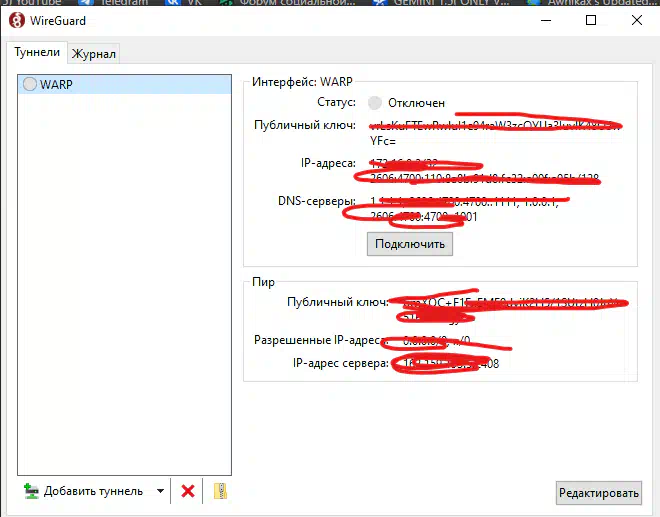The height and width of the screenshot is (517, 660).
Task: Click the grey status circle beside WARP in the list
Action: [x=30, y=84]
